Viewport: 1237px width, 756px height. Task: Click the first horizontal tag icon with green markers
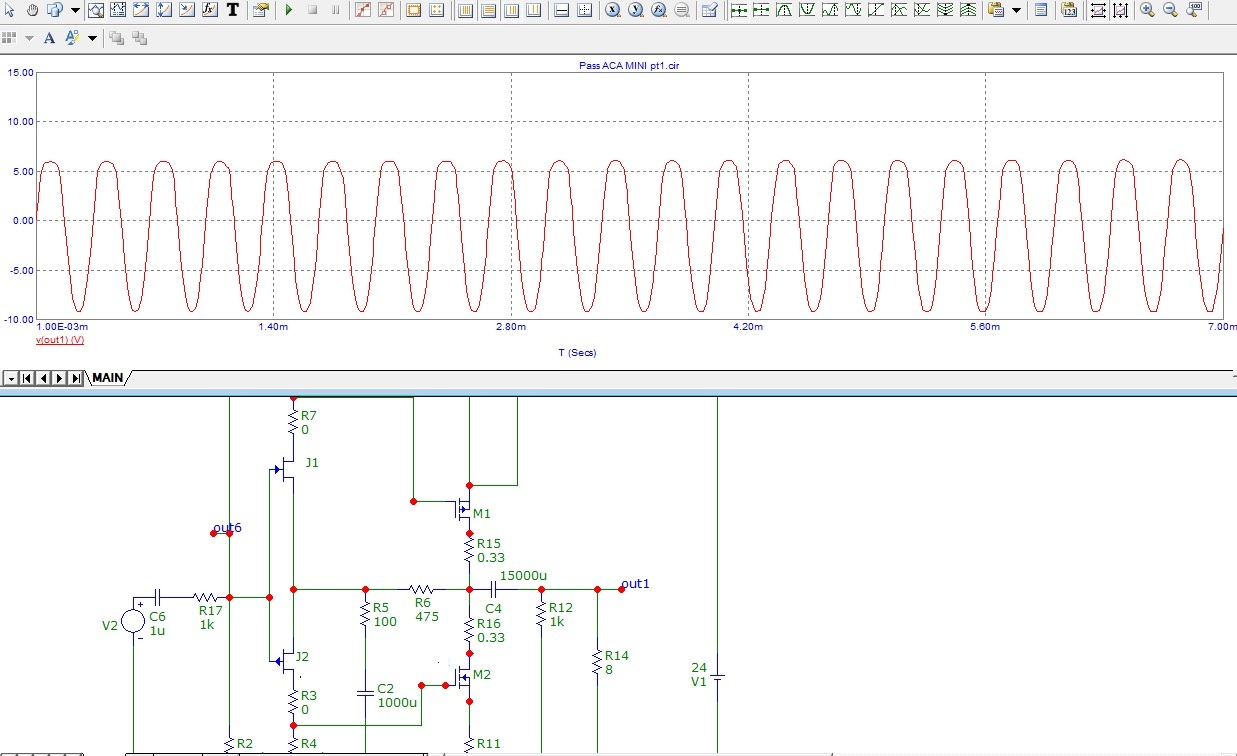(x=738, y=10)
